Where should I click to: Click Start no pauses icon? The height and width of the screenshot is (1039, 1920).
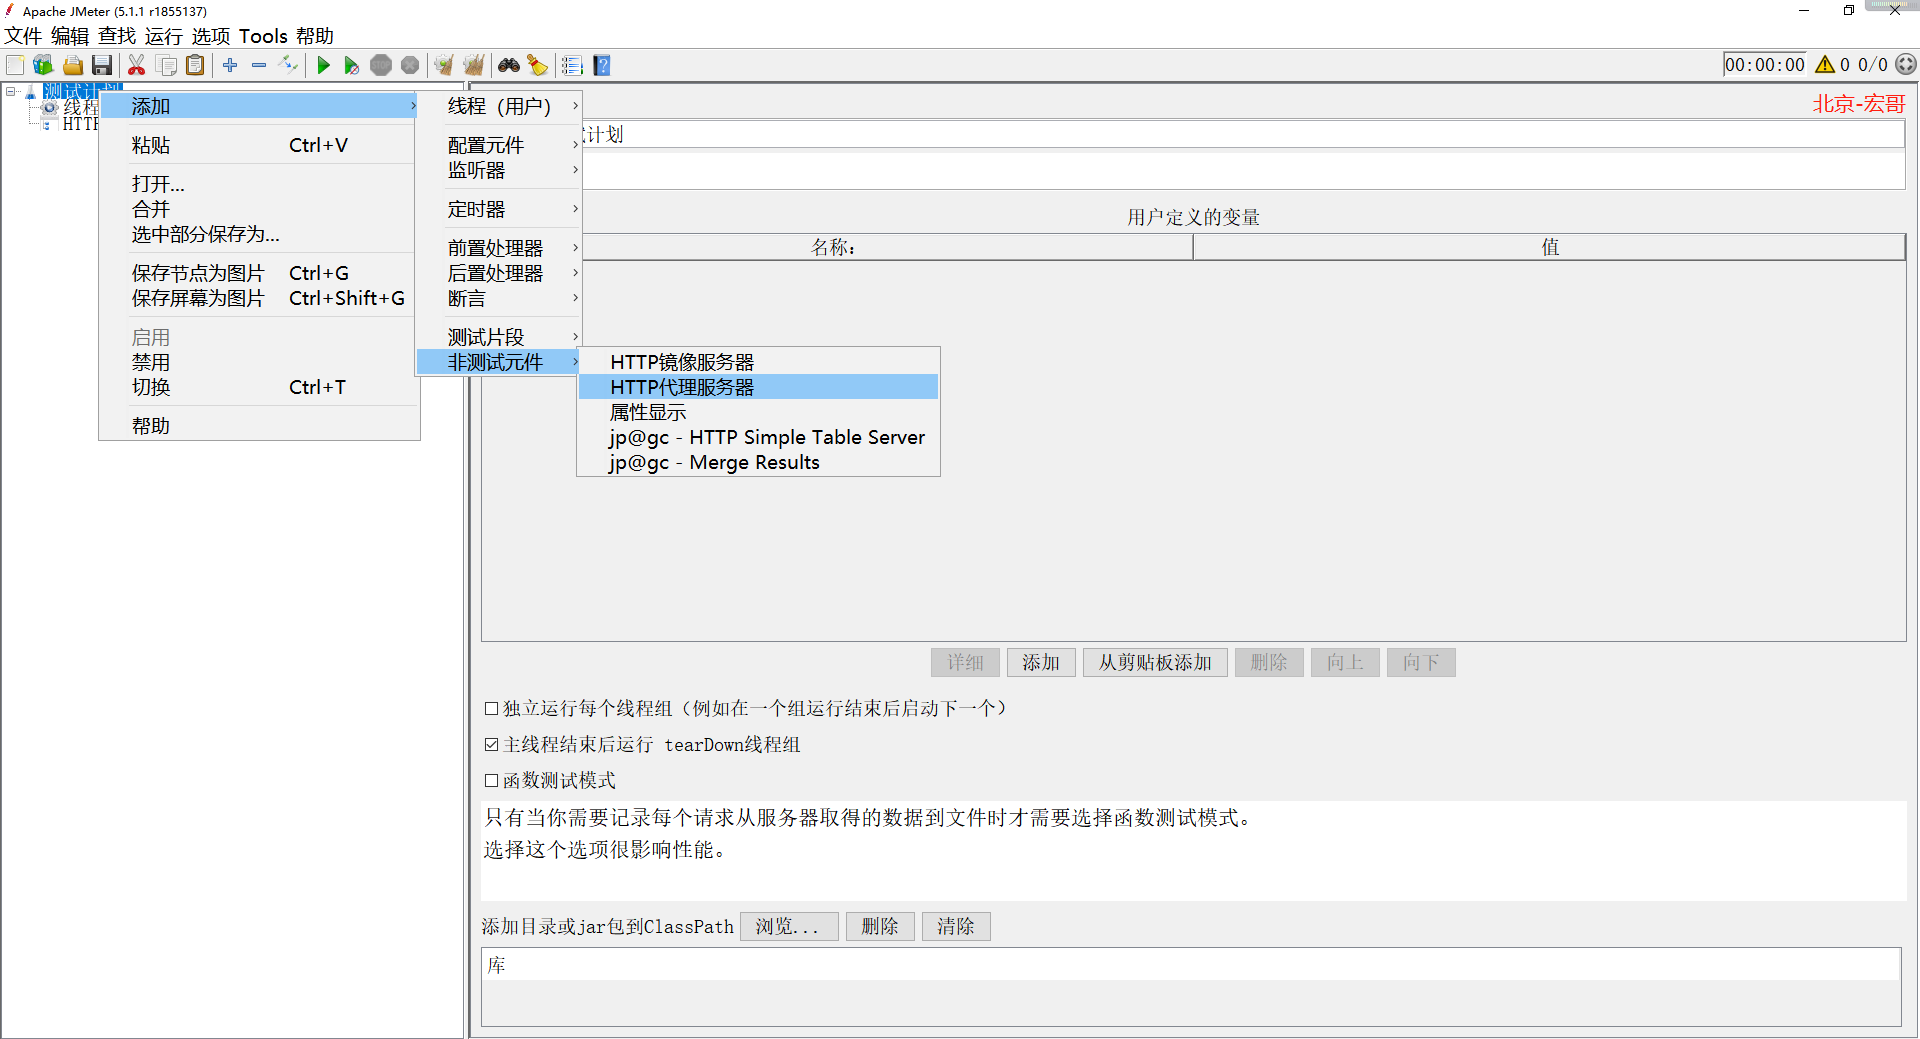(352, 65)
